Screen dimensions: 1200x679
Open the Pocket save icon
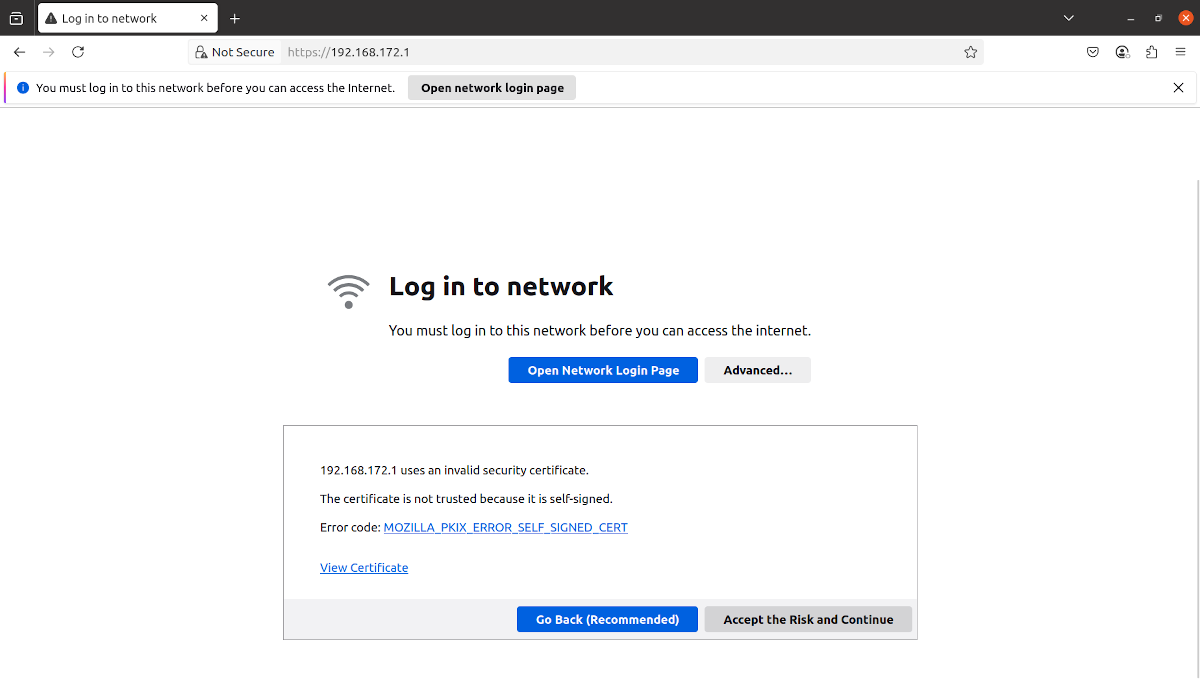tap(1093, 52)
